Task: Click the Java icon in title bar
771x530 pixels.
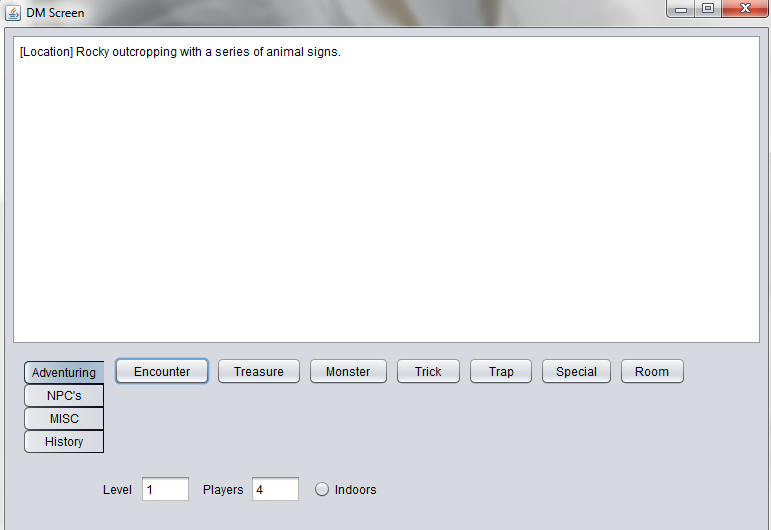Action: pyautogui.click(x=13, y=13)
